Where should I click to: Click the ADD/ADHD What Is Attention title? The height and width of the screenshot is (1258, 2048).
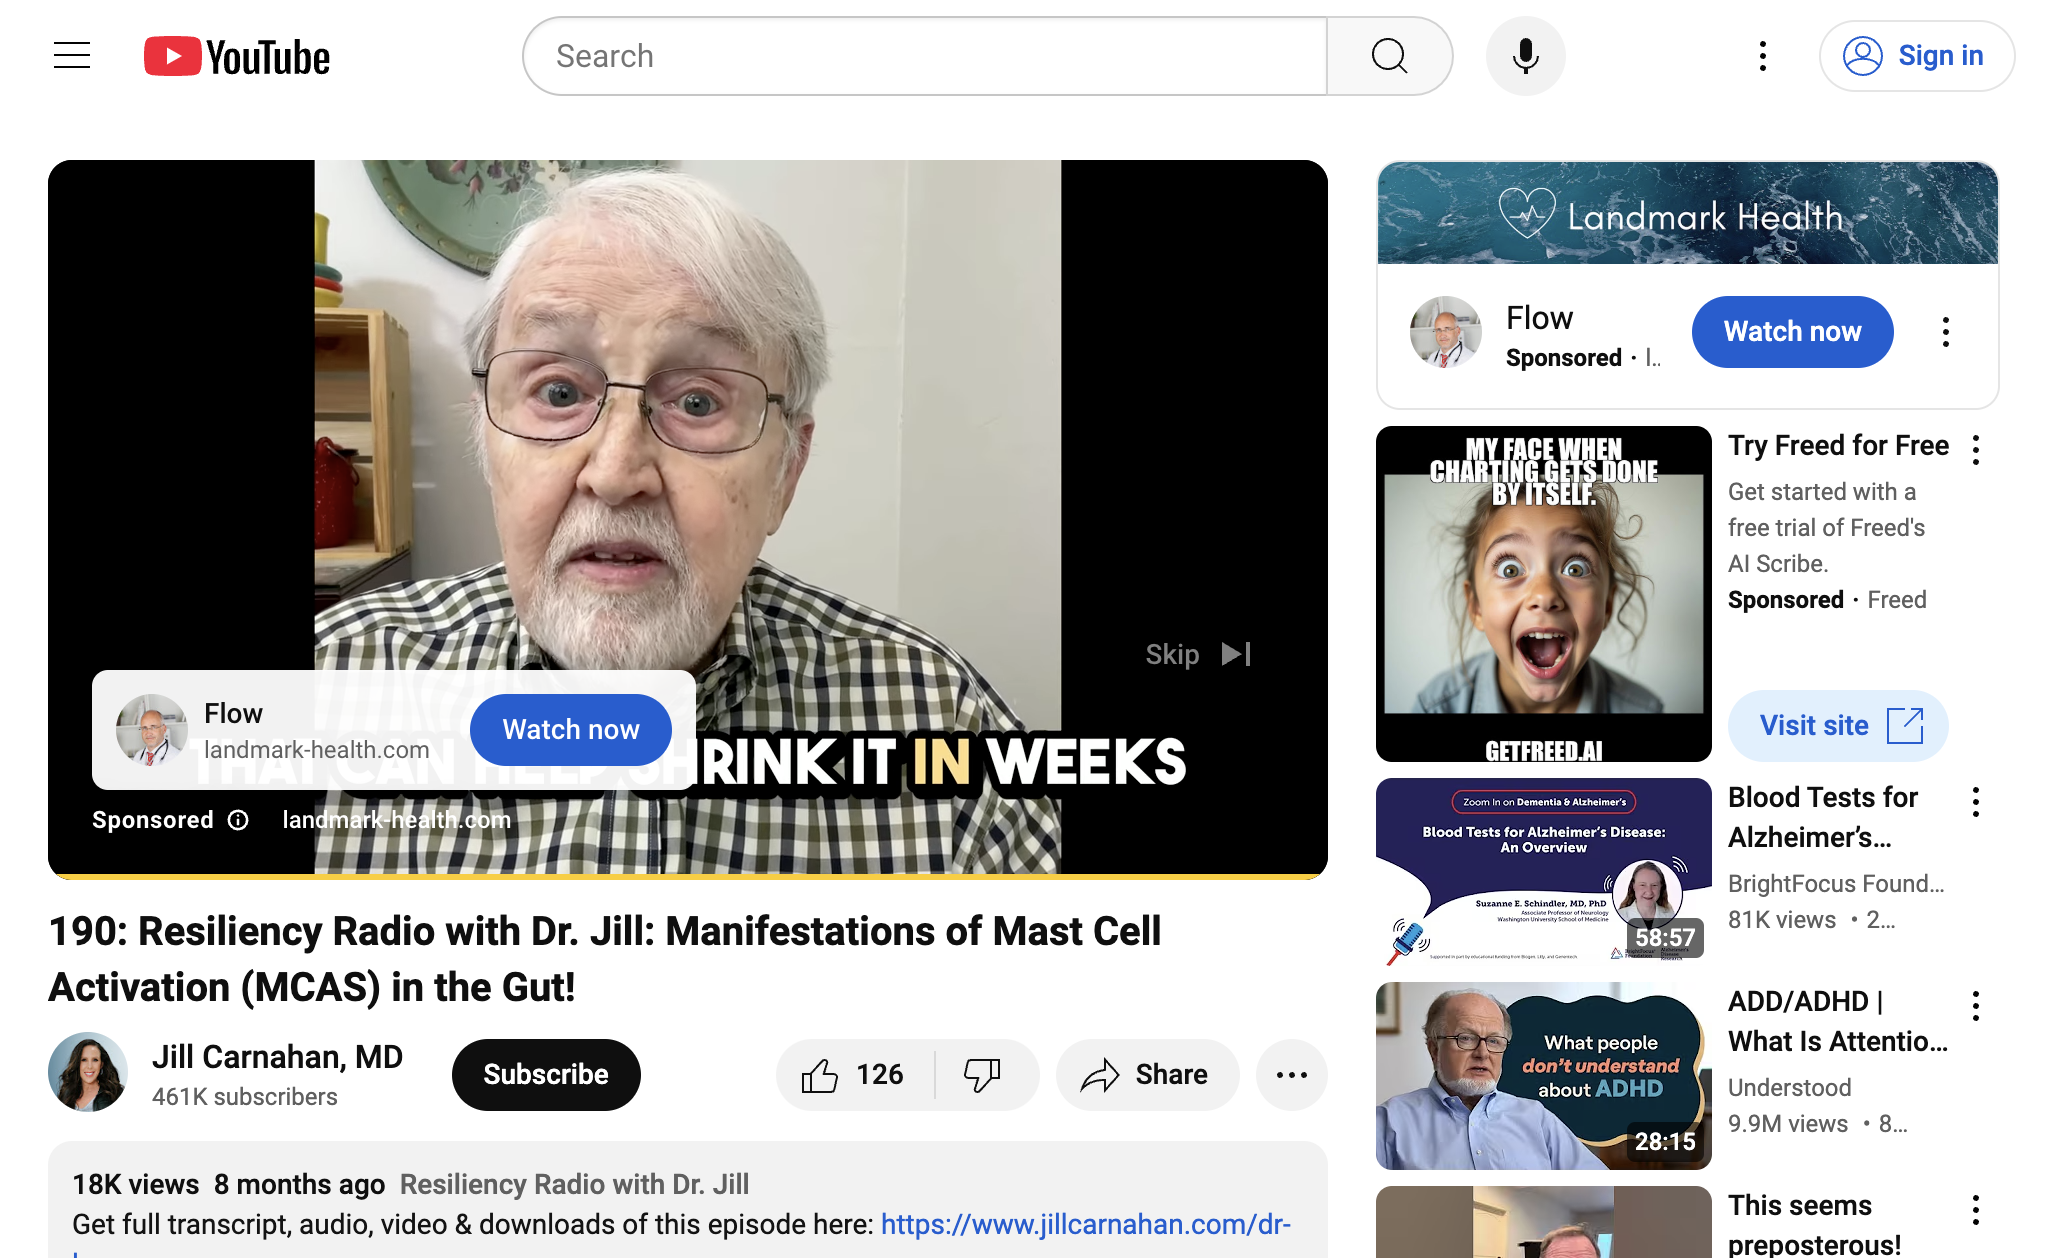(1838, 1021)
